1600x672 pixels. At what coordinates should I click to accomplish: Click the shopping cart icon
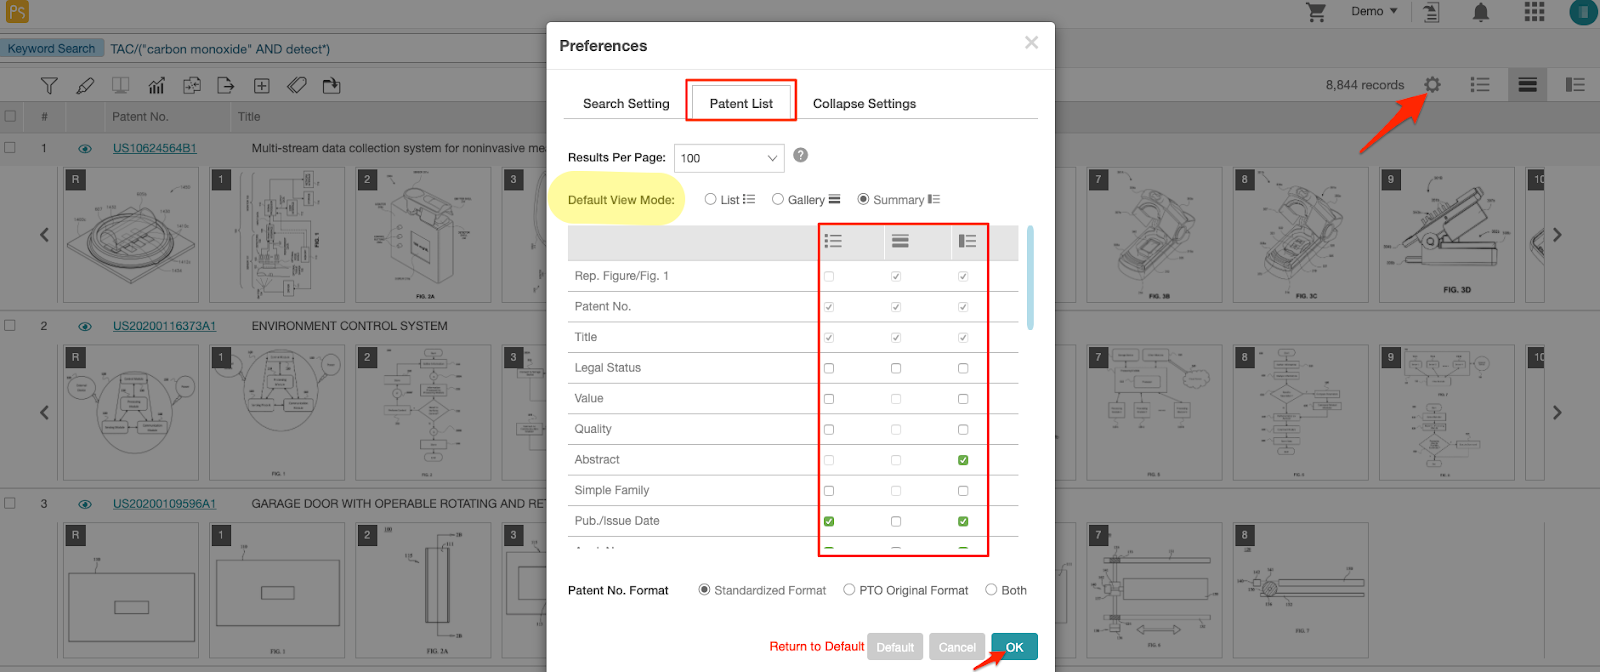click(x=1316, y=12)
